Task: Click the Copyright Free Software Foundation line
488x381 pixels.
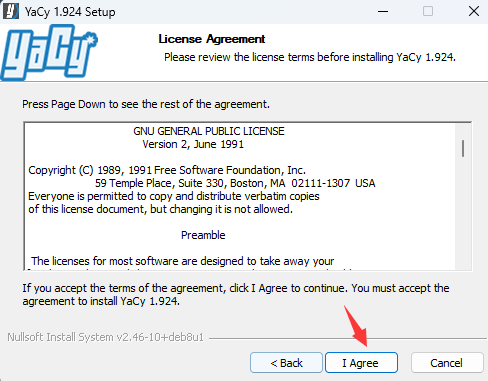Action: (167, 170)
